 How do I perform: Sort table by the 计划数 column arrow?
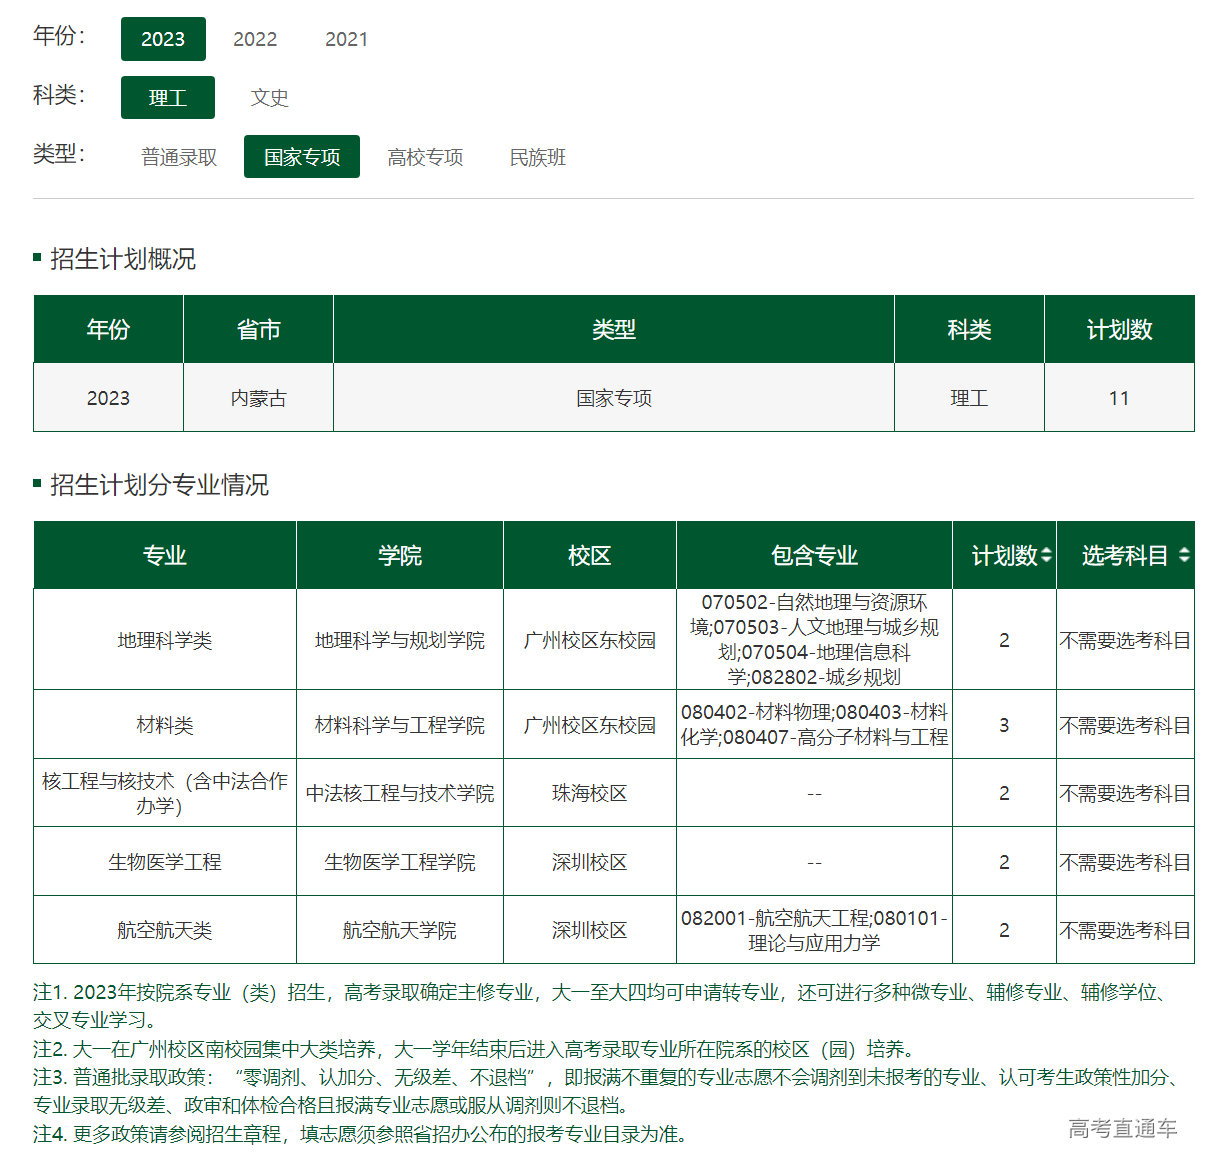(x=1046, y=555)
